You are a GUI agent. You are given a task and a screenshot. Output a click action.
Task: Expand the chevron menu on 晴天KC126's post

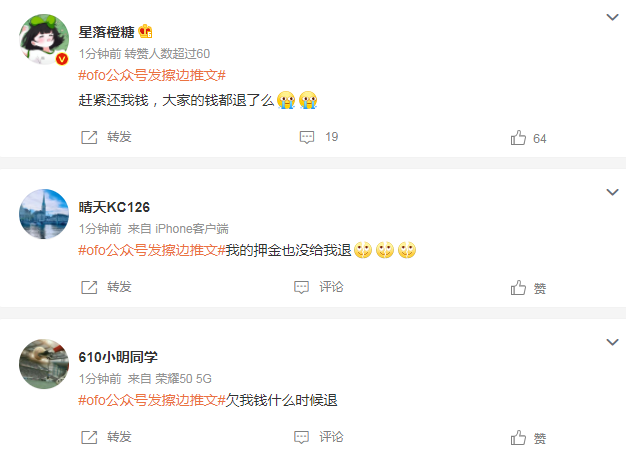612,192
